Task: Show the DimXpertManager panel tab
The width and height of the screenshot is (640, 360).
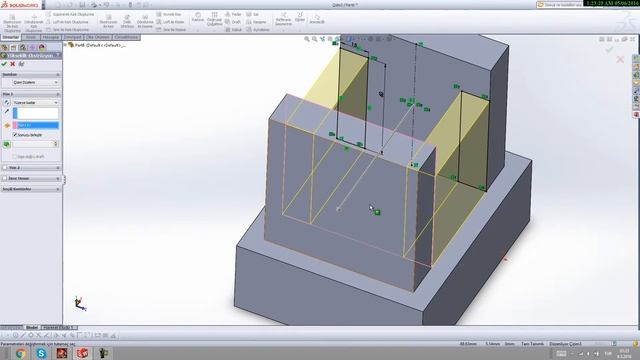Action: tap(32, 47)
